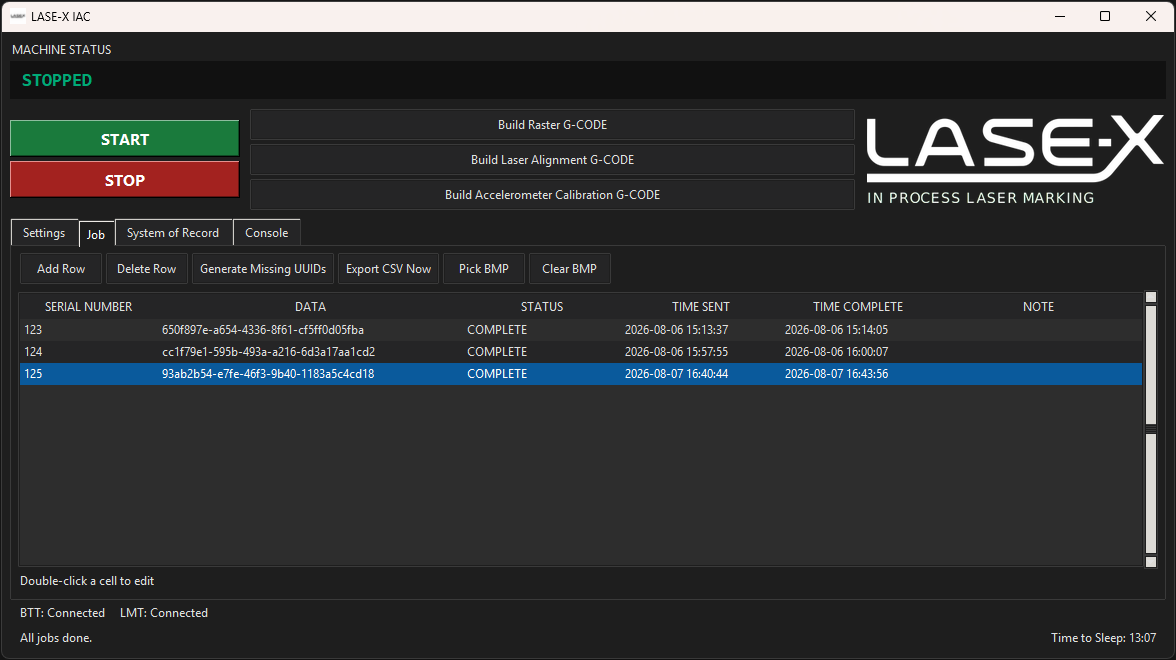The image size is (1176, 660).
Task: Close the LASE-X IAC window
Action: pos(1150,16)
